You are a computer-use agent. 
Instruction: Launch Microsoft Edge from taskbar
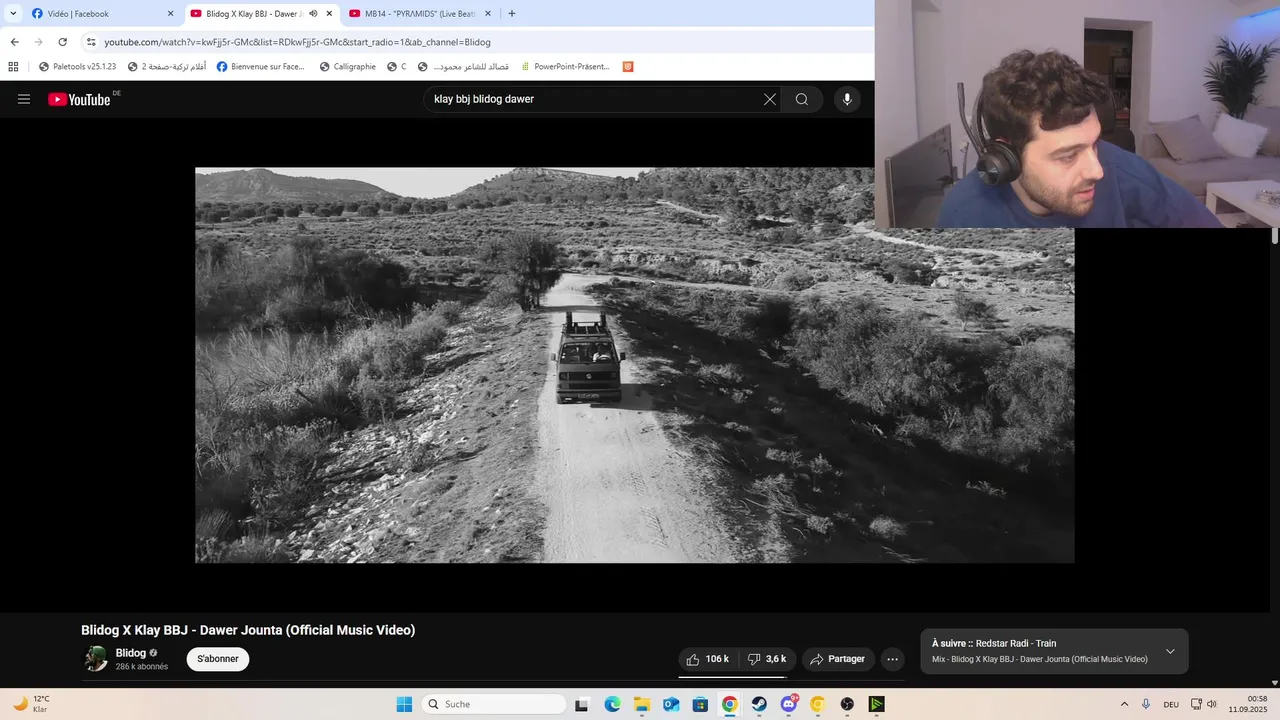[612, 704]
